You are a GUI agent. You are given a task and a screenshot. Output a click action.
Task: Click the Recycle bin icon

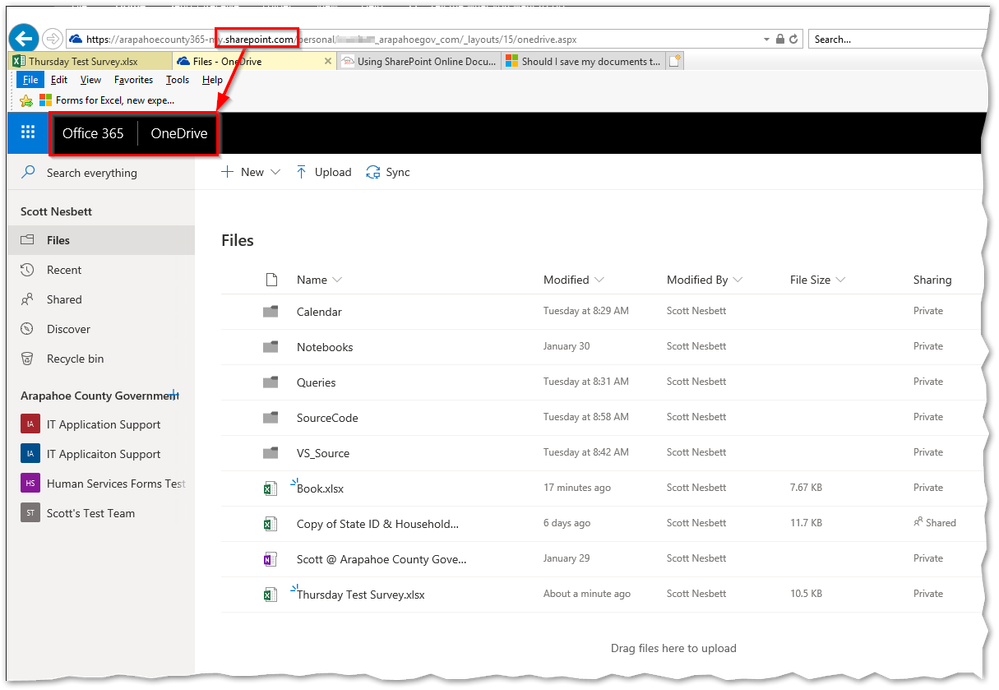click(x=27, y=358)
